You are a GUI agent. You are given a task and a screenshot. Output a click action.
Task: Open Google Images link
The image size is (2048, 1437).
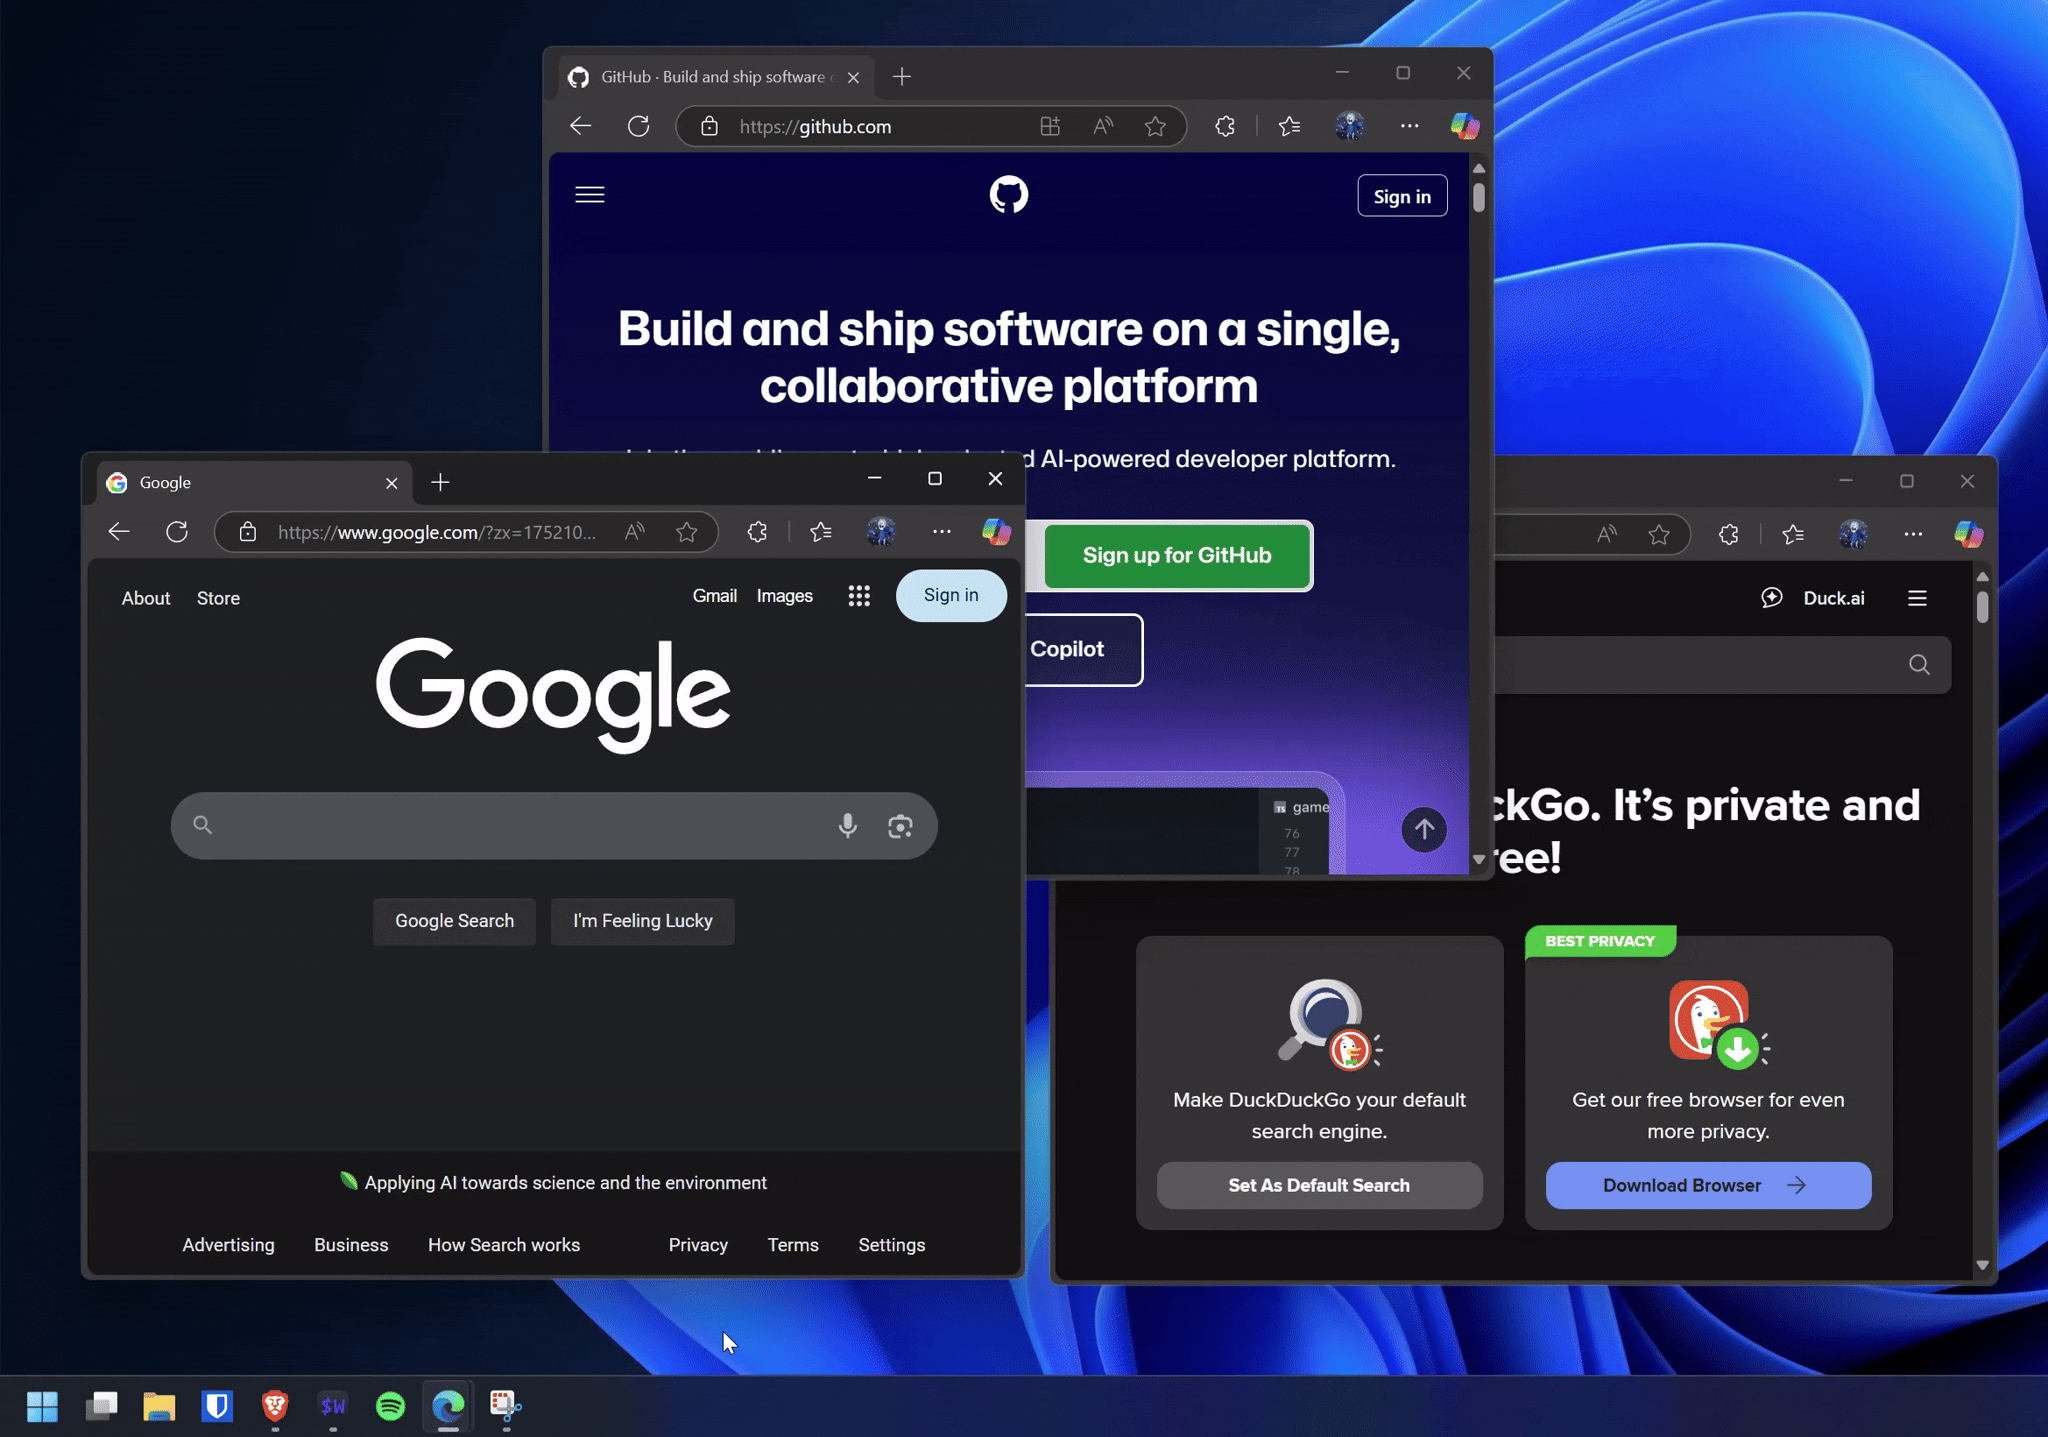785,596
